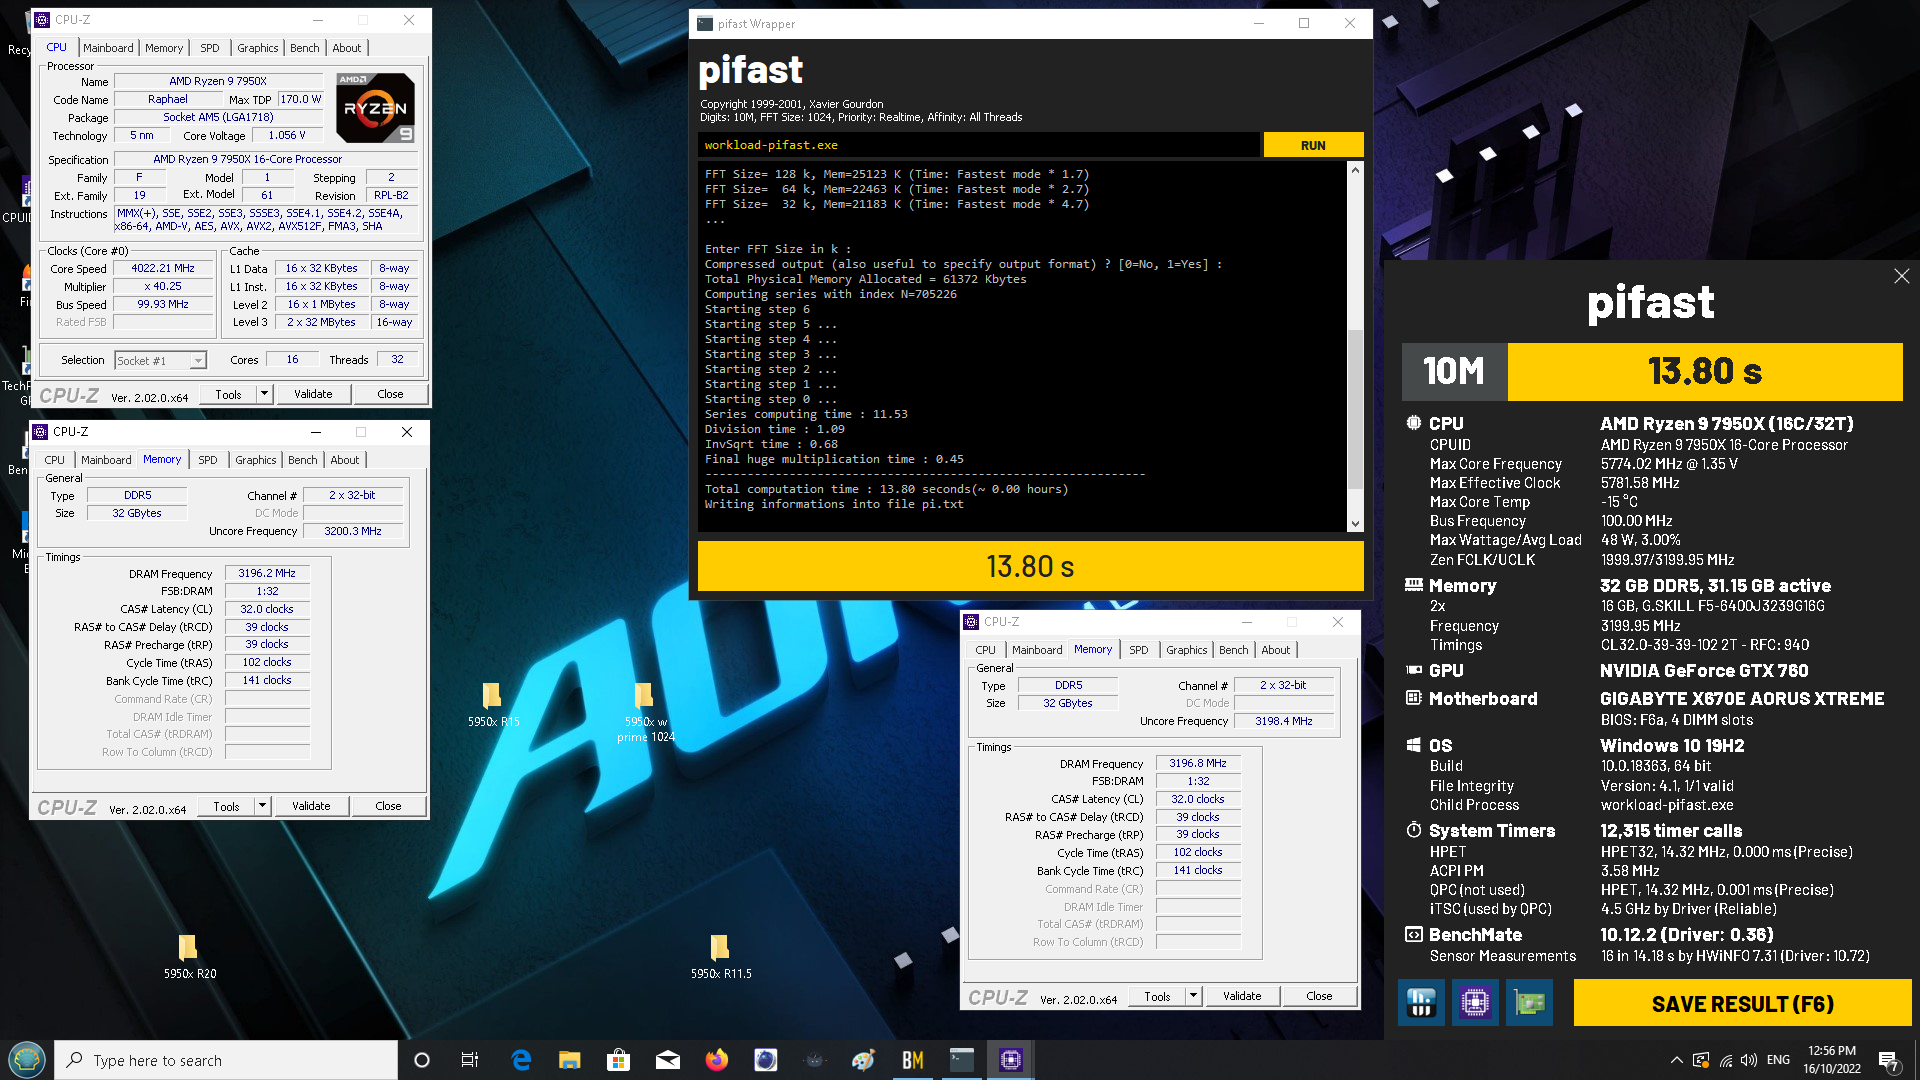Click ENG language indicator in tray
1920x1080 pixels.
pyautogui.click(x=1778, y=1060)
